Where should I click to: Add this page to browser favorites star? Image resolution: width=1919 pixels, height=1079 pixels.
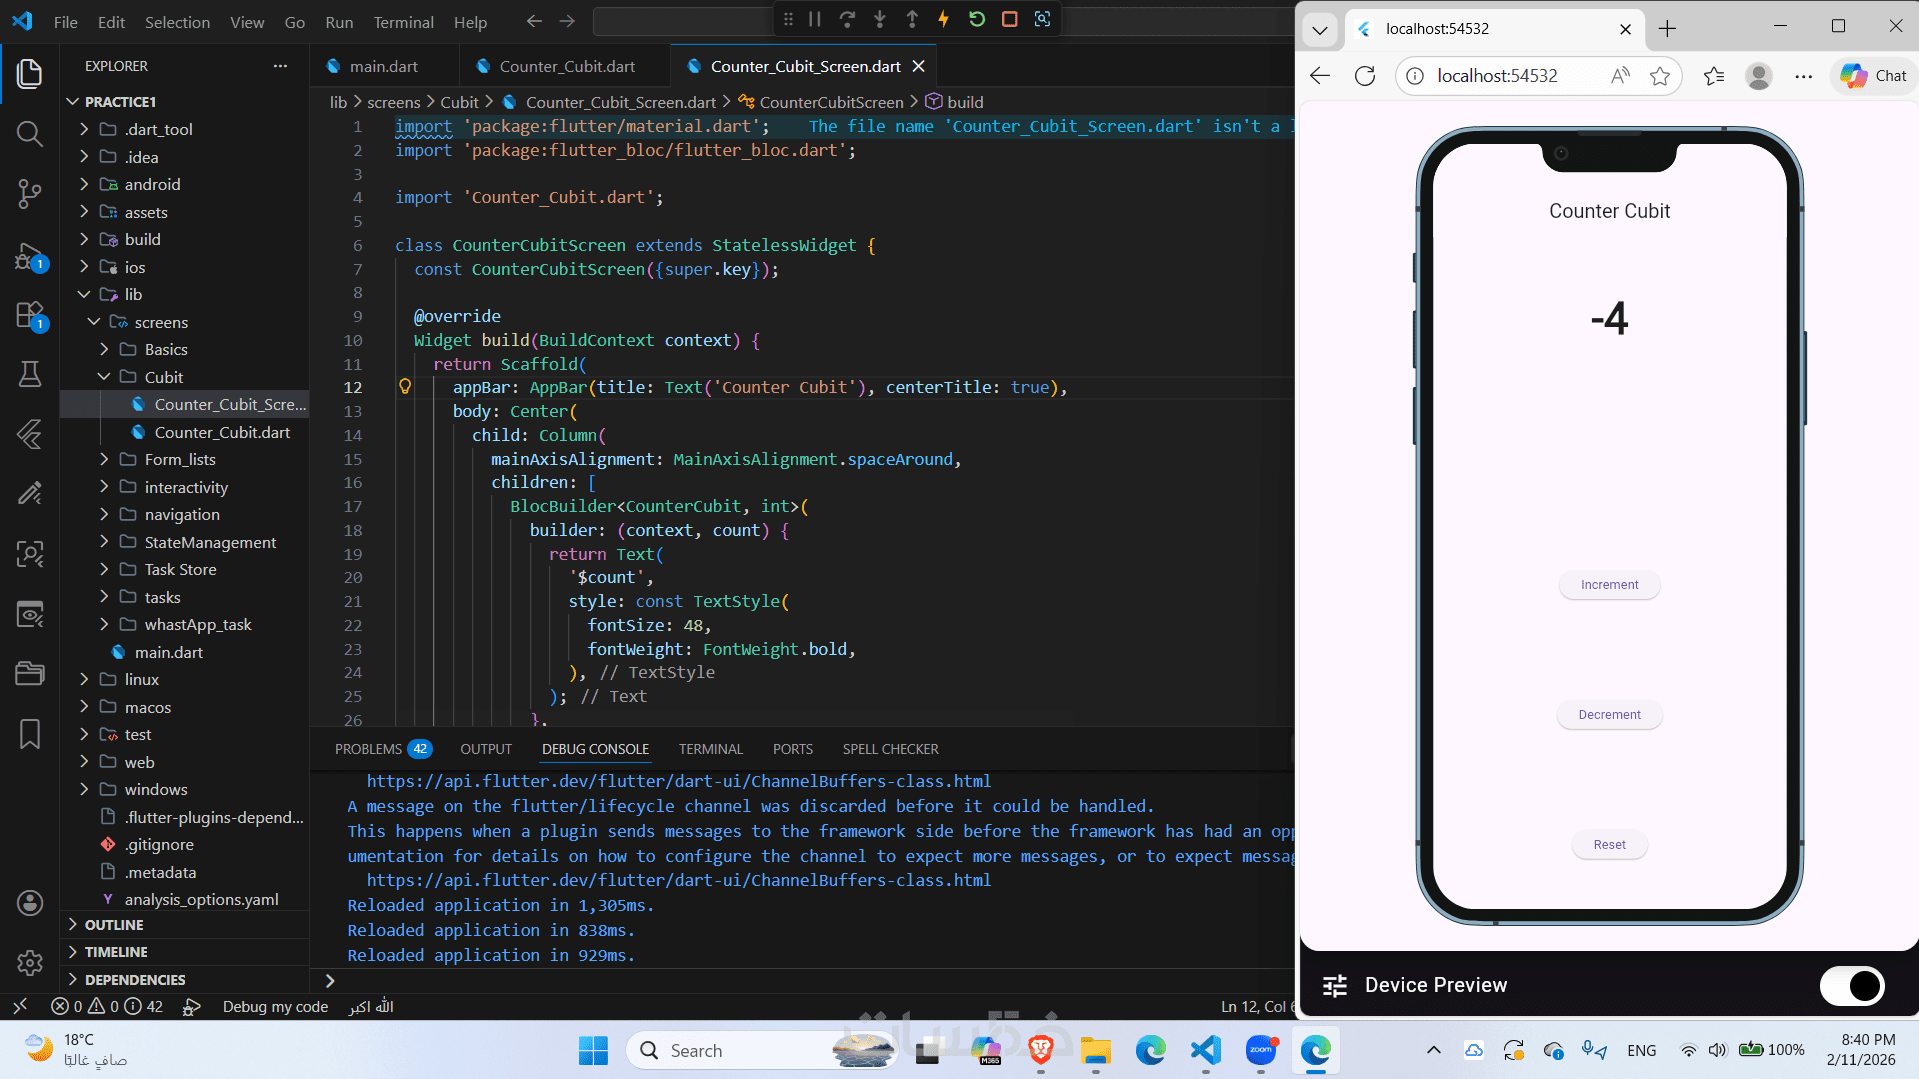click(x=1660, y=76)
